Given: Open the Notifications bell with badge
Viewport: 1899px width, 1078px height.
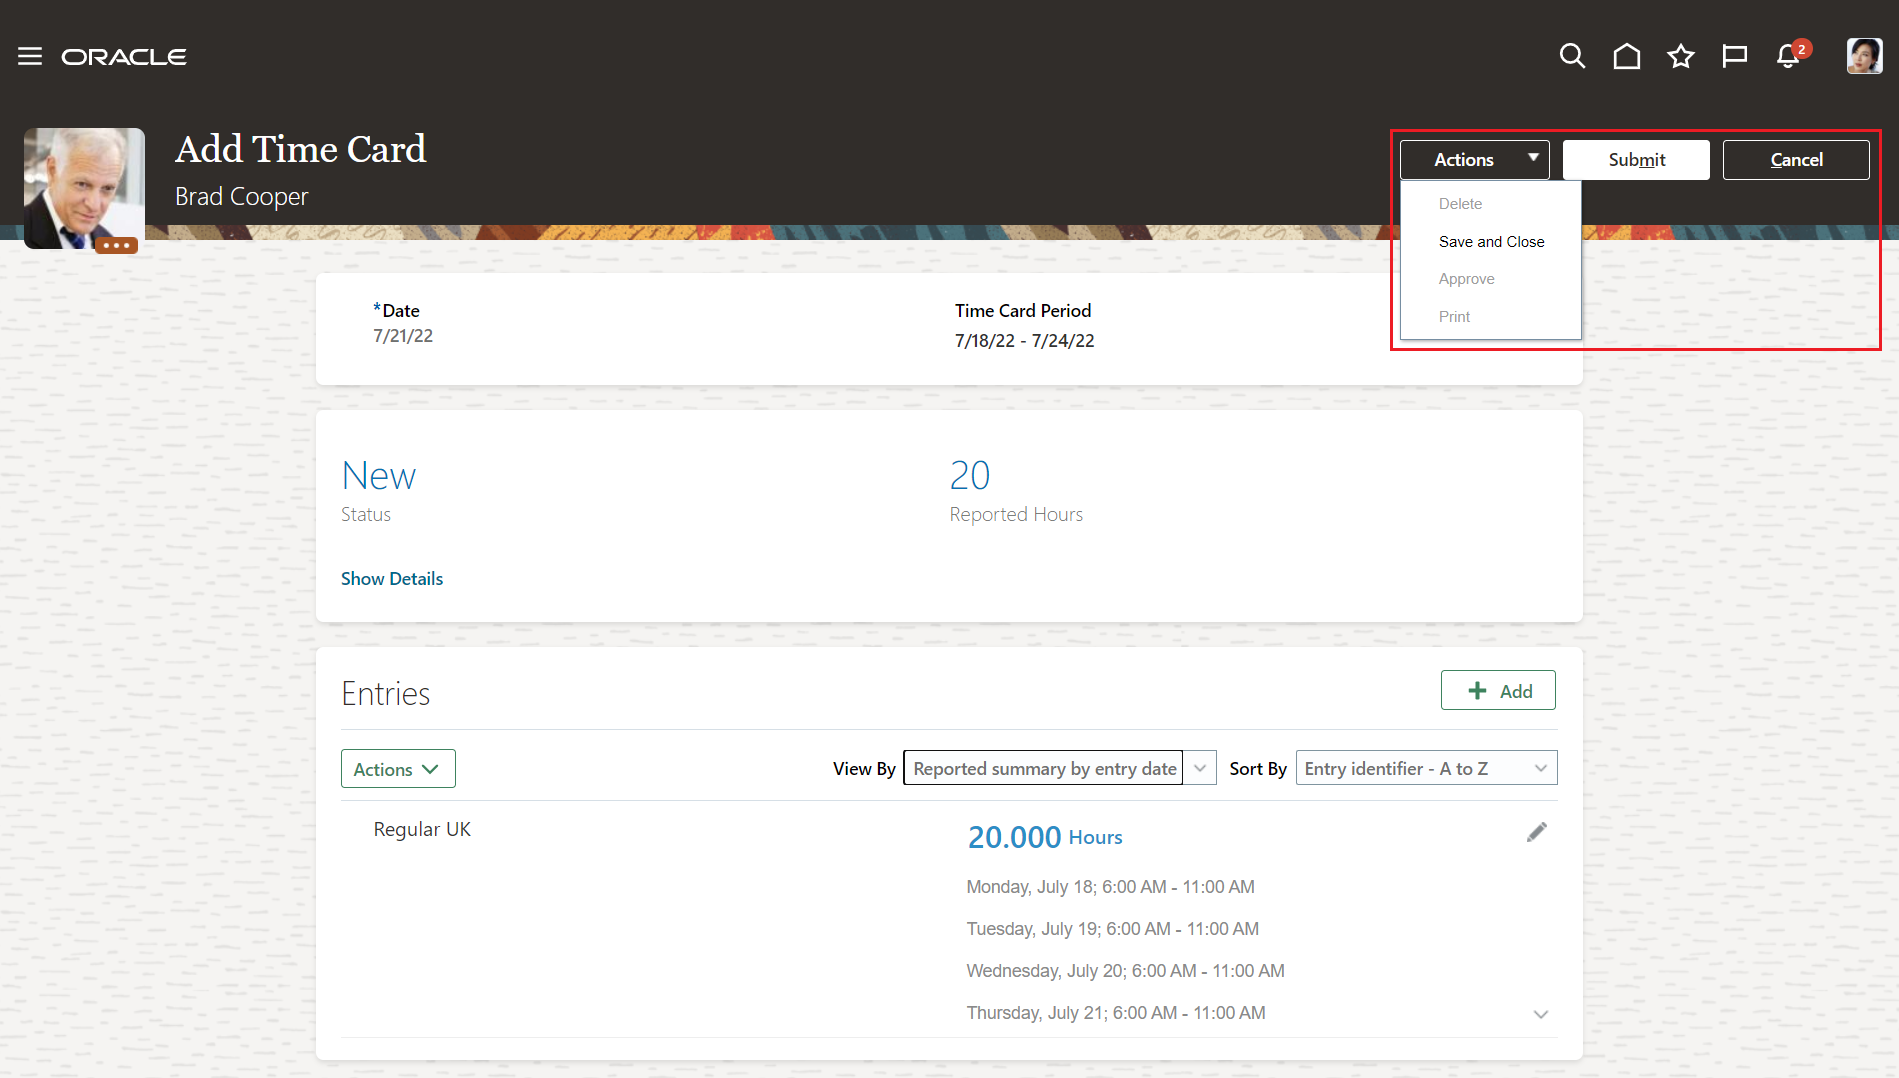Looking at the screenshot, I should (x=1788, y=58).
